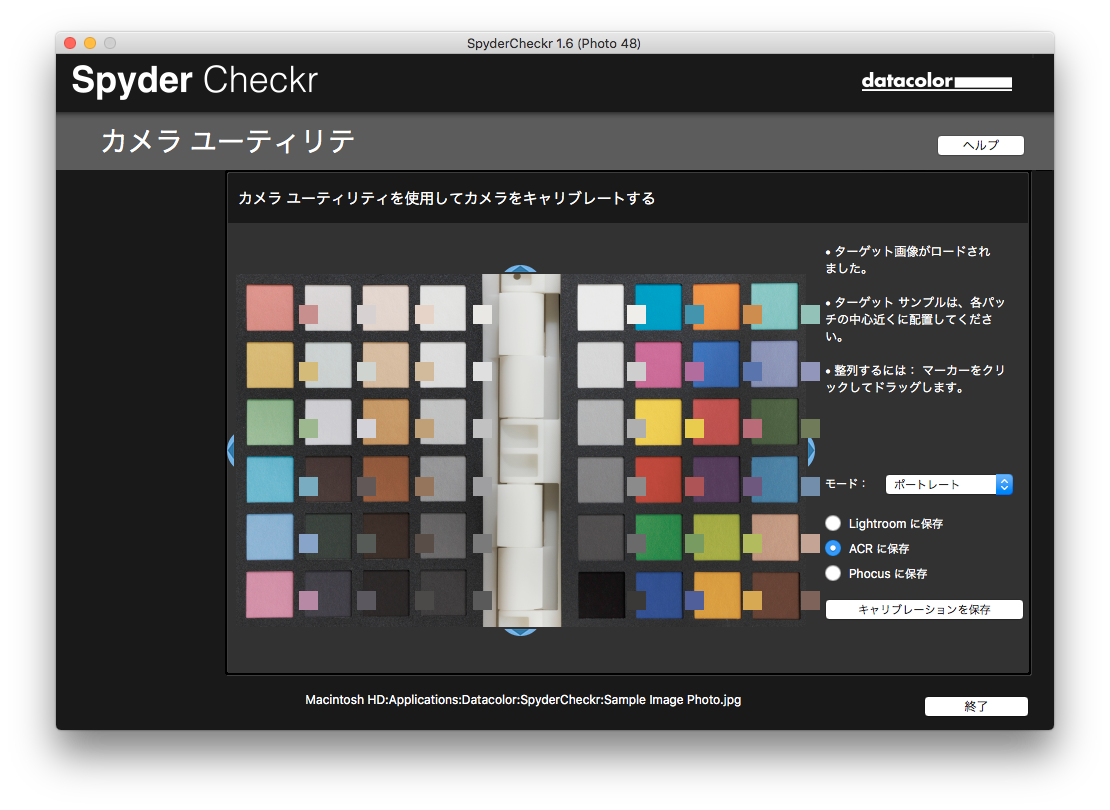This screenshot has width=1110, height=810.
Task: Click the cyan patch in the right panel's top row
Action: click(x=658, y=306)
